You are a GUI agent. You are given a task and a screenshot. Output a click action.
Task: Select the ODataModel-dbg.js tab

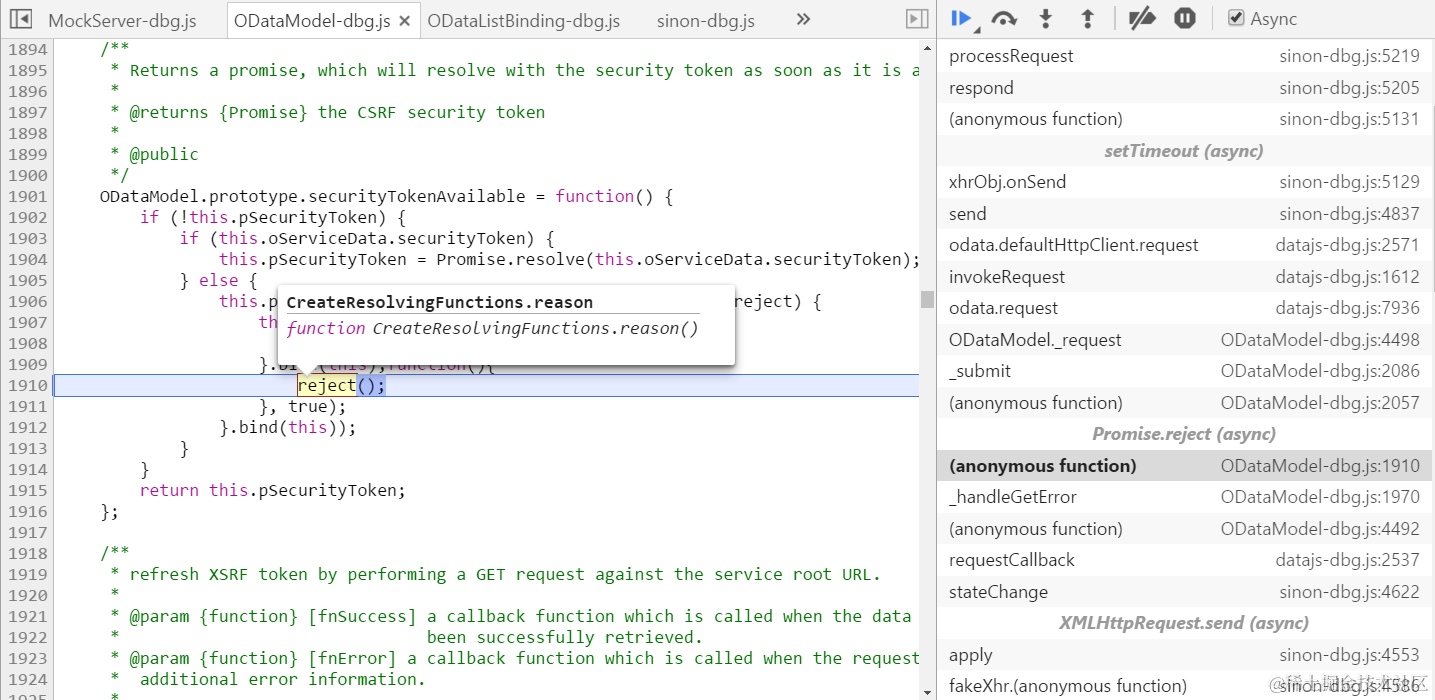pyautogui.click(x=312, y=20)
